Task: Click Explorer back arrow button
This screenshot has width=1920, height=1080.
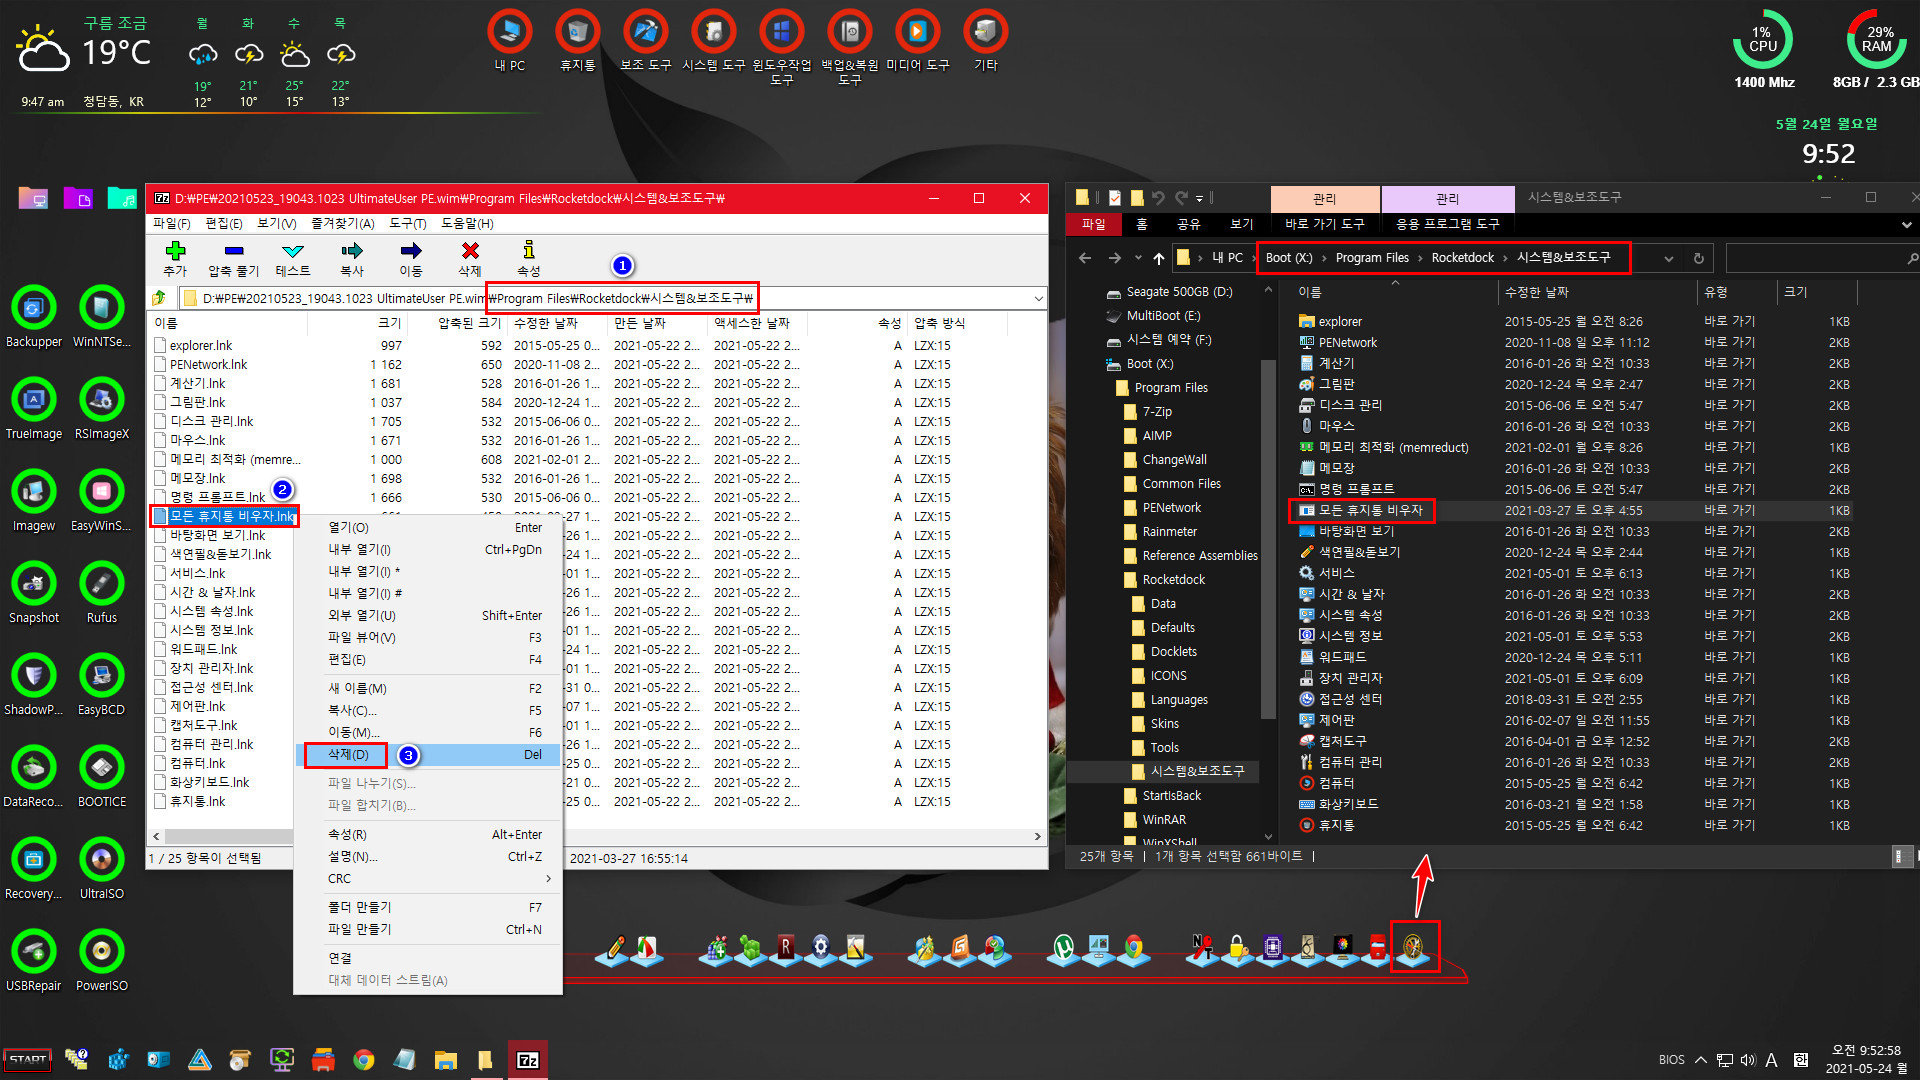Action: pos(1085,258)
